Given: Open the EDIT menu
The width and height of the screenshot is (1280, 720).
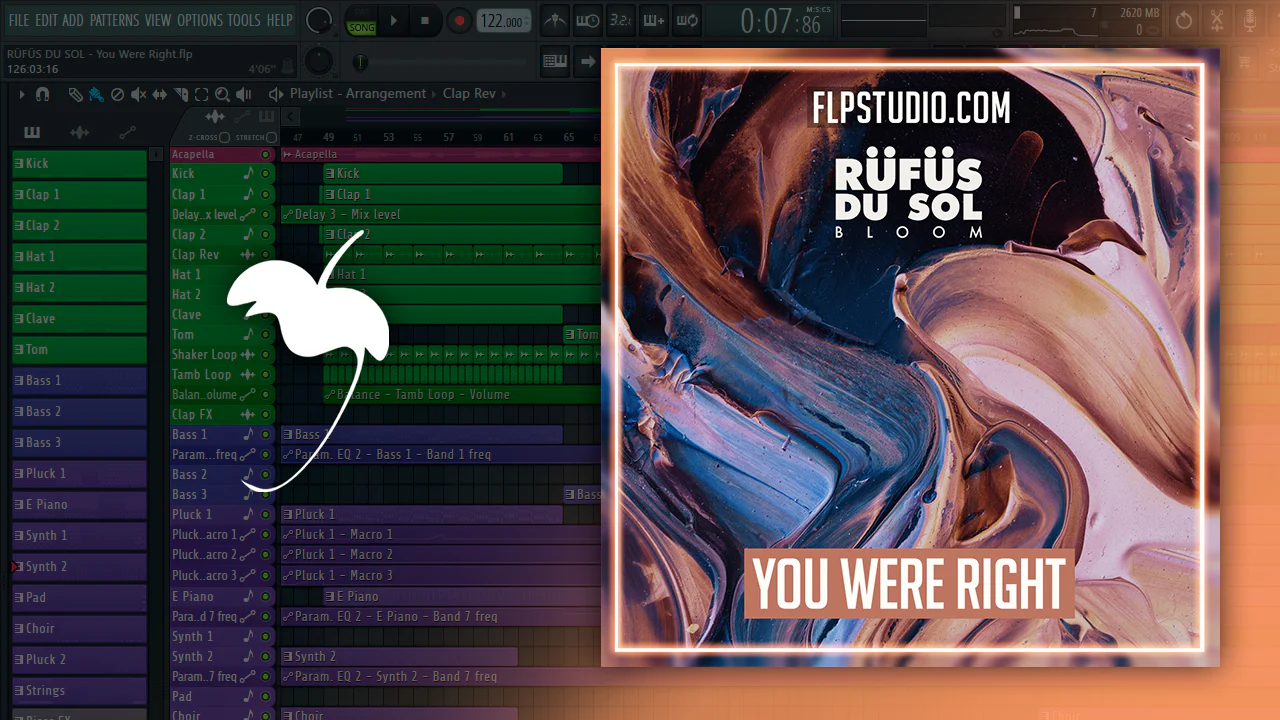Looking at the screenshot, I should (46, 20).
